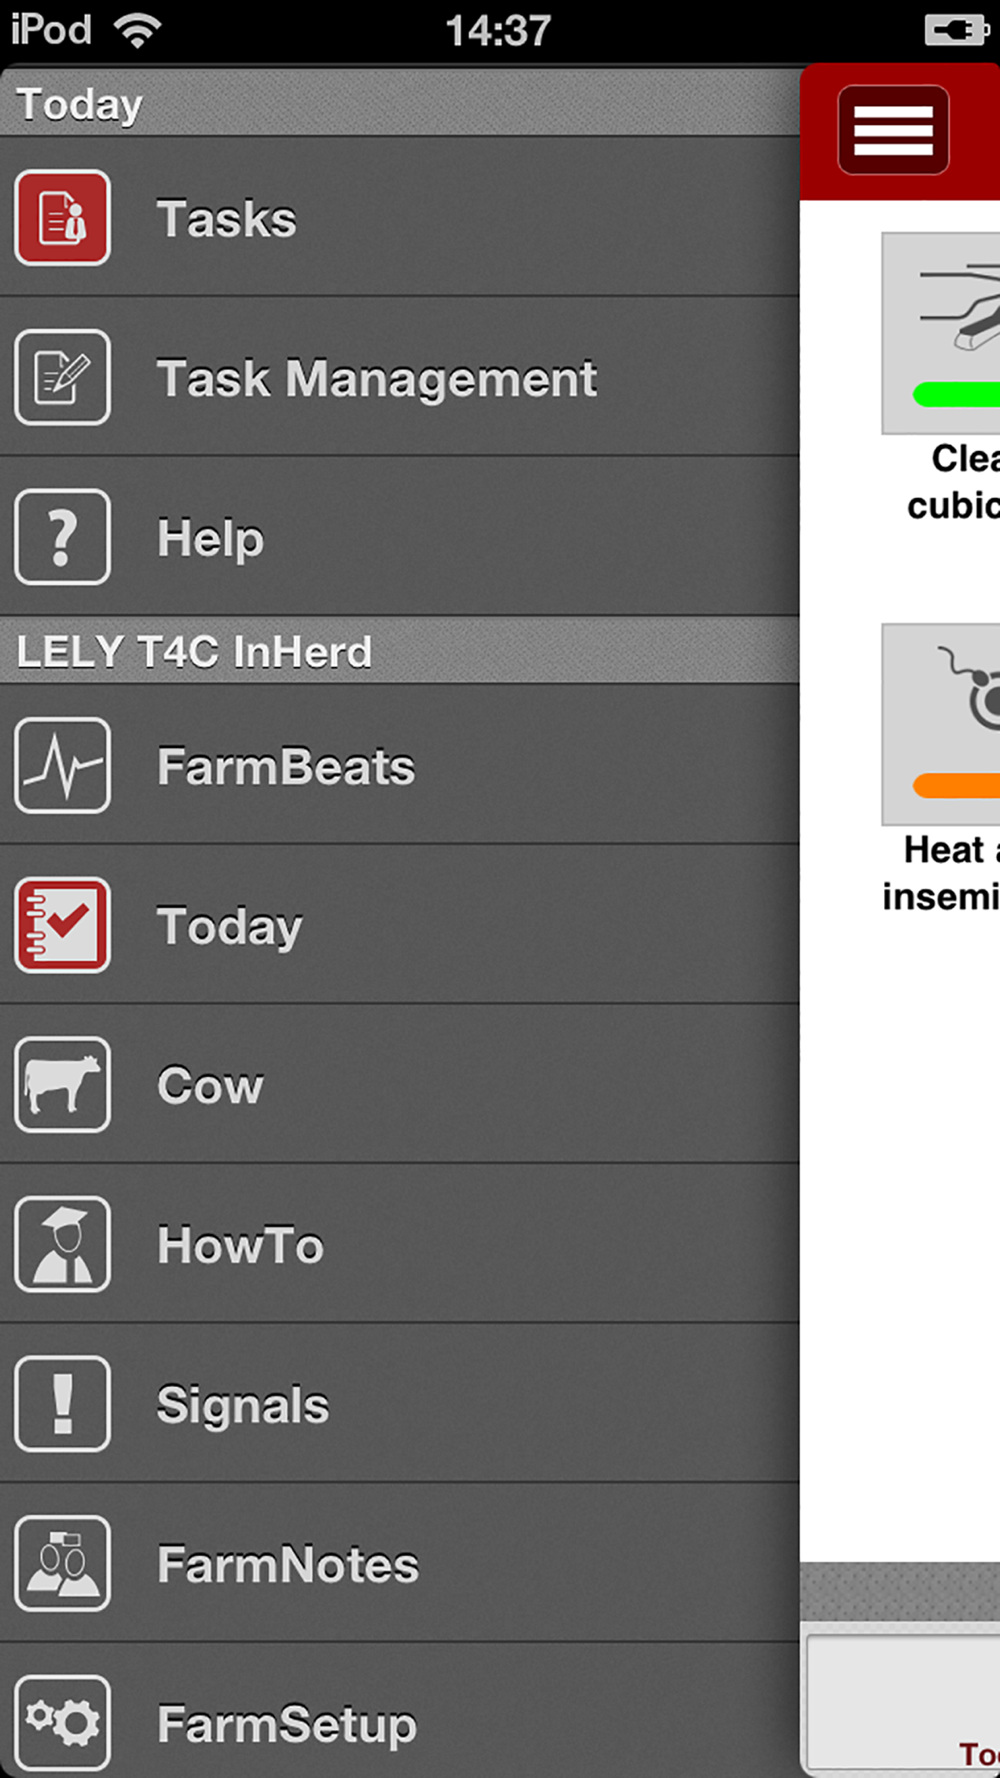
Task: Open the HowTo graduate icon
Action: [62, 1245]
